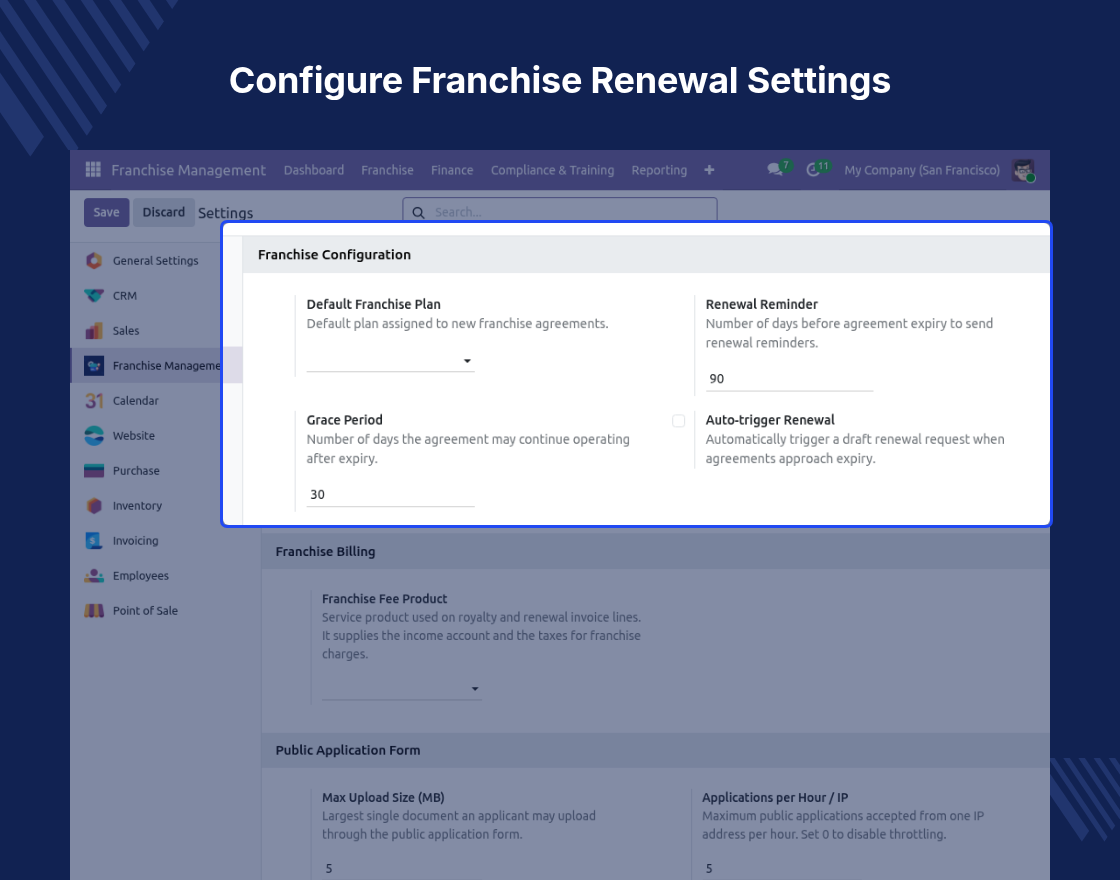Select the Website app icon

(x=94, y=436)
